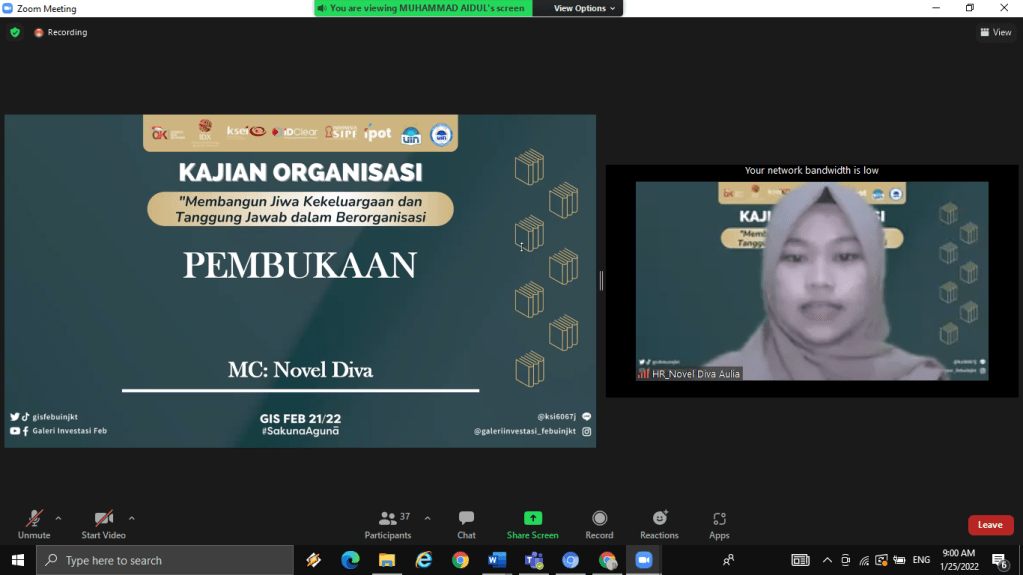
Task: Open the Reactions menu
Action: coord(659,523)
